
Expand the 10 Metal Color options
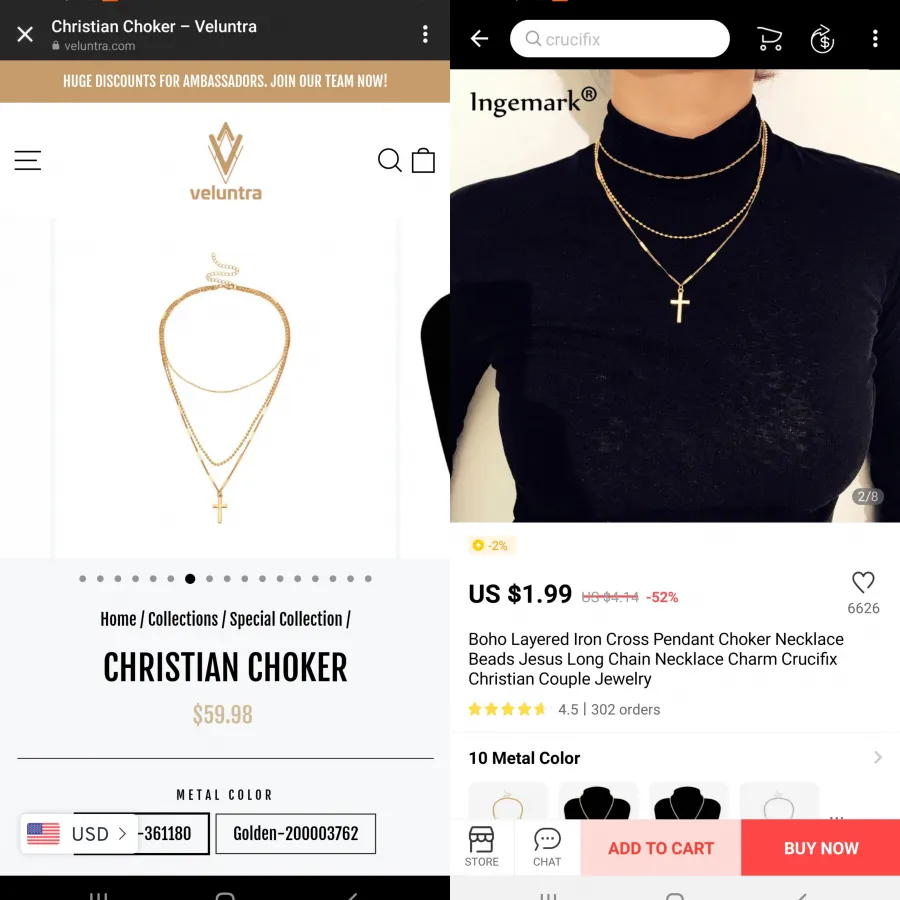point(675,758)
